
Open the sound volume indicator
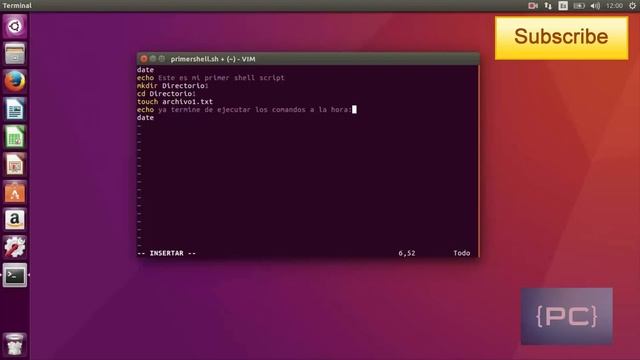(595, 6)
